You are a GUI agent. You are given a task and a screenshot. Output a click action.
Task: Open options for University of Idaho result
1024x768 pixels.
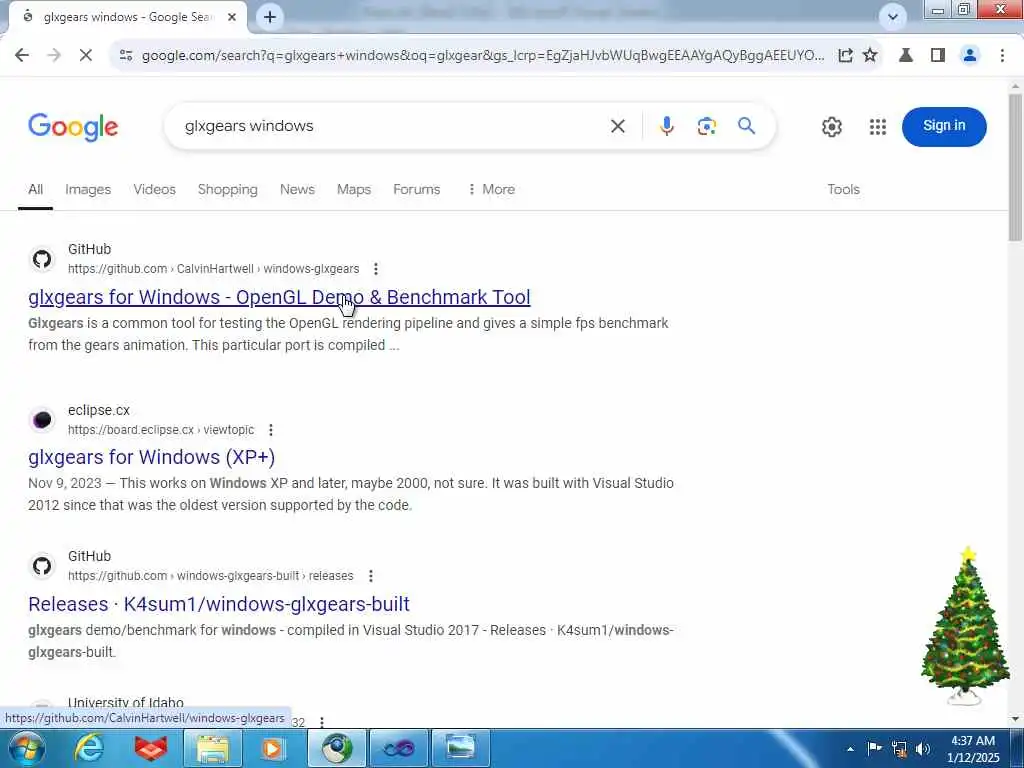322,722
